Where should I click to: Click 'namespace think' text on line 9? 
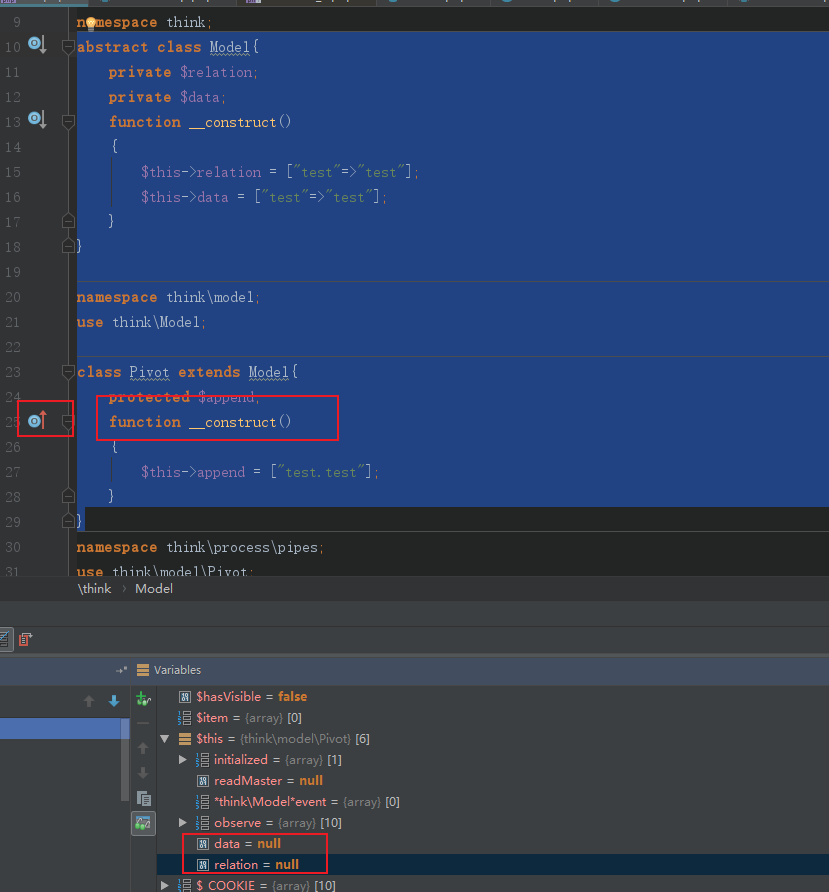141,23
